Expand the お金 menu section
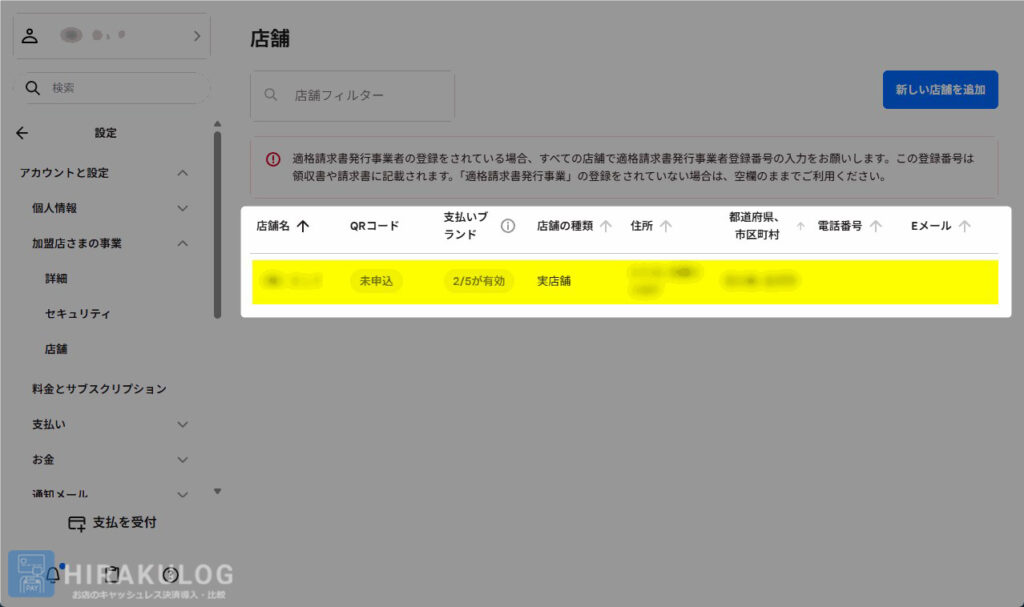 [x=182, y=460]
